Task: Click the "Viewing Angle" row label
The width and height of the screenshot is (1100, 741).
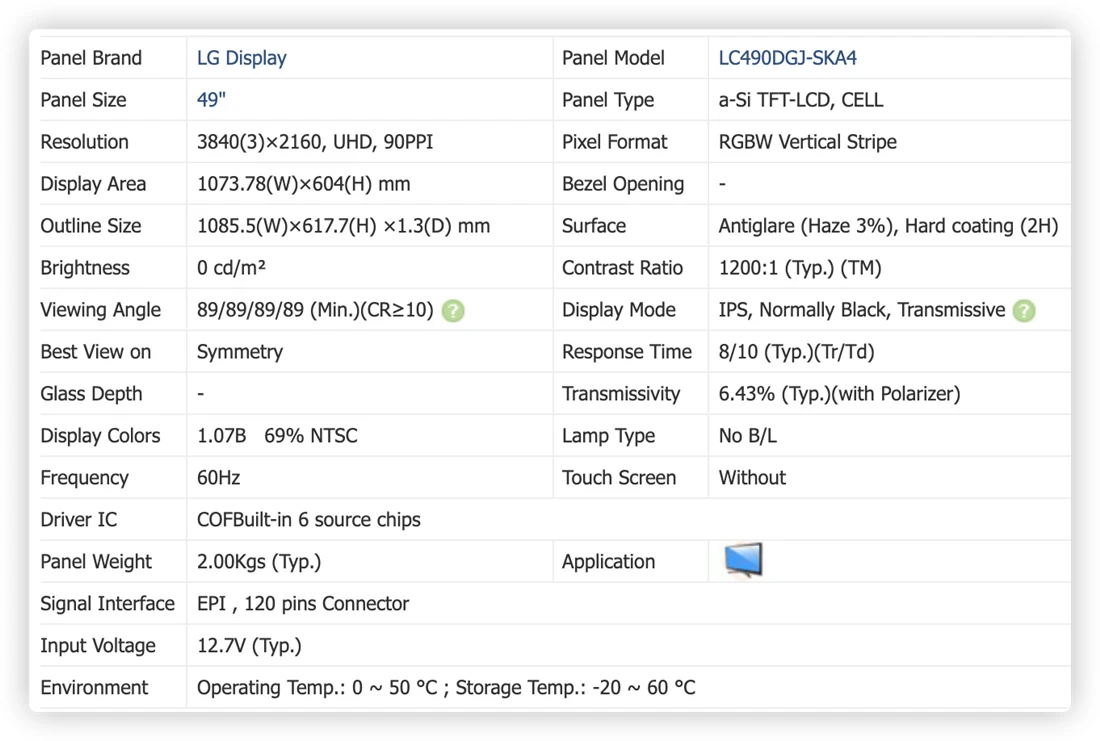Action: coord(100,310)
